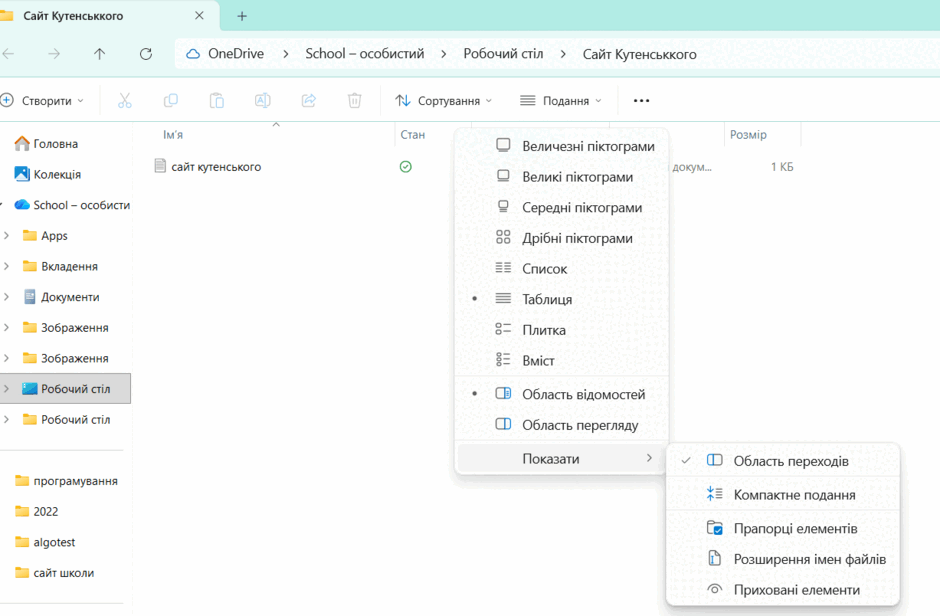Refresh the current folder view
940x616 pixels.
[146, 54]
